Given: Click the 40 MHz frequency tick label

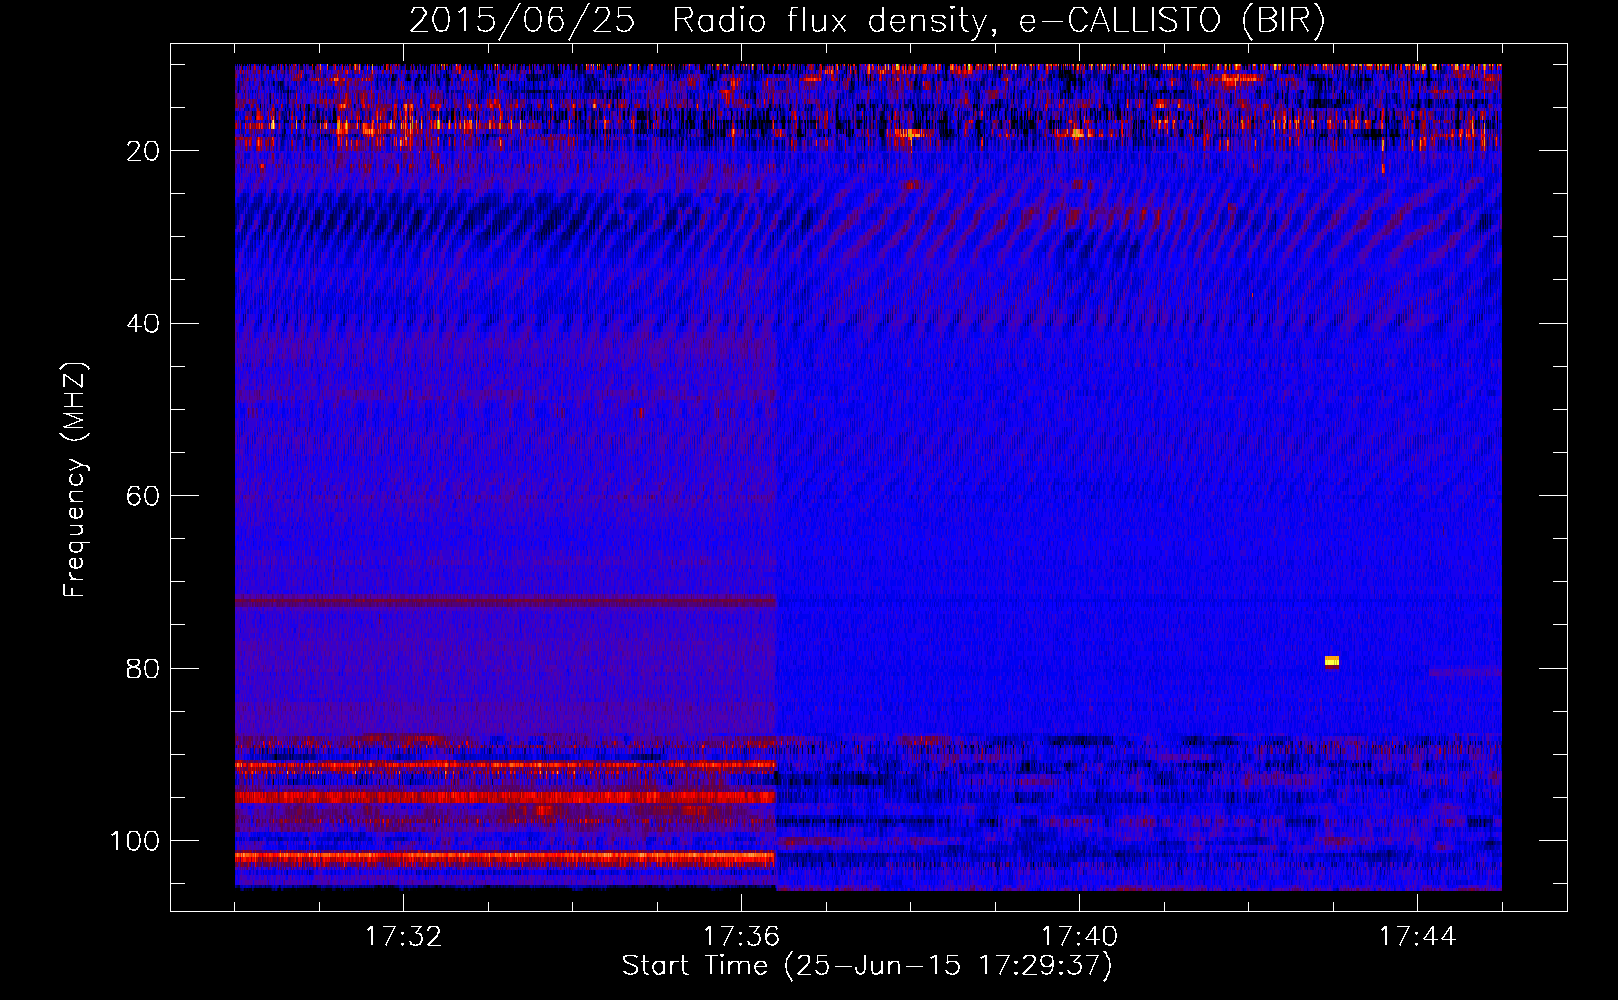Looking at the screenshot, I should click(143, 324).
